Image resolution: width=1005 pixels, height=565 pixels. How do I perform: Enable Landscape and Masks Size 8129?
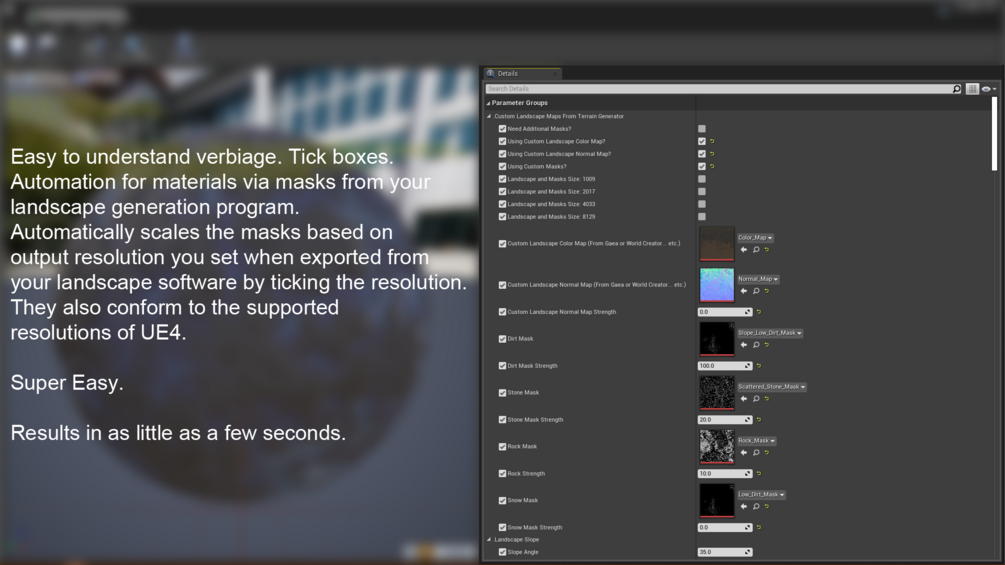click(702, 217)
